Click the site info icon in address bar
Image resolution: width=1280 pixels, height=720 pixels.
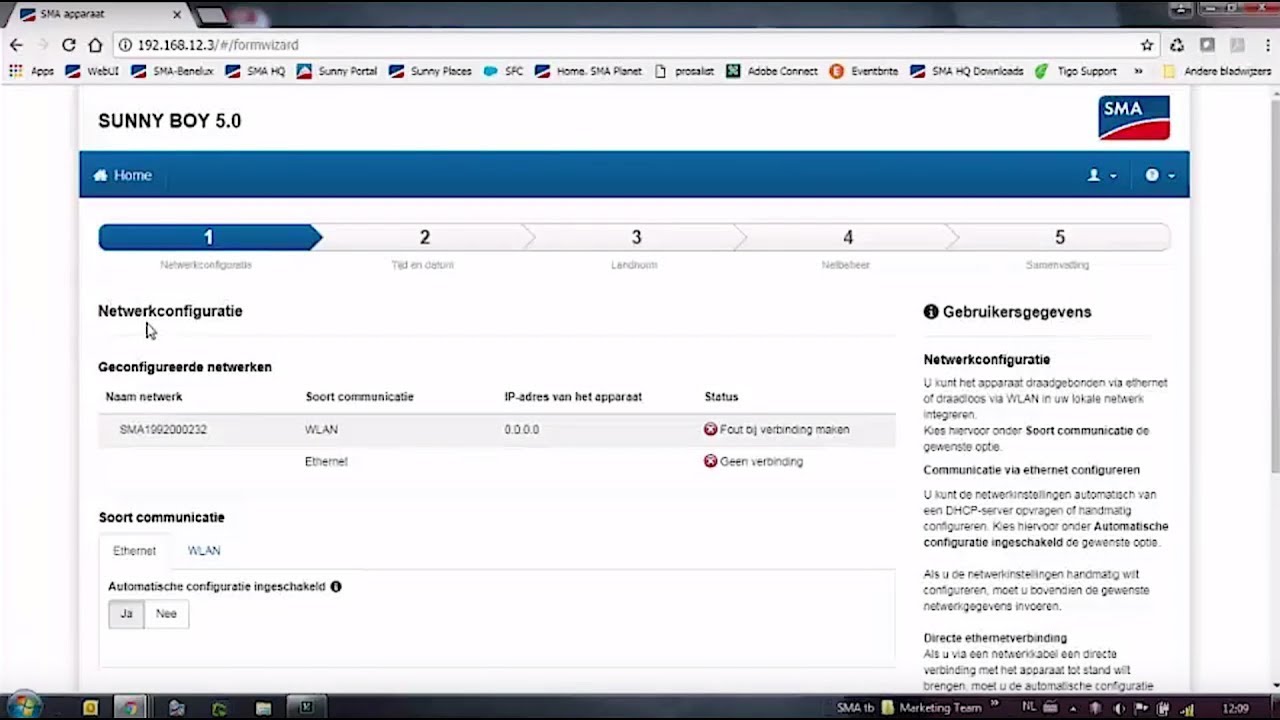(x=125, y=45)
